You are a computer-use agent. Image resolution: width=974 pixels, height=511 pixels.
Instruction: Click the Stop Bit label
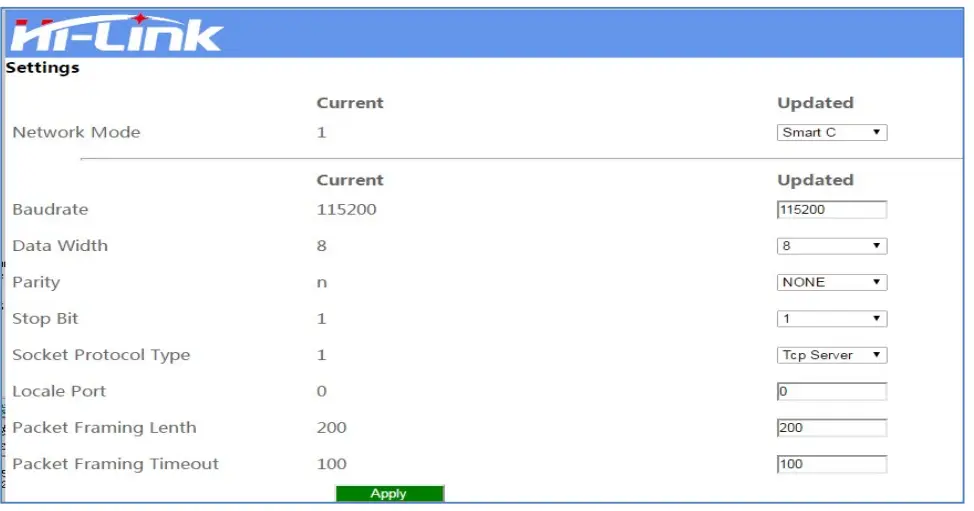pos(45,319)
